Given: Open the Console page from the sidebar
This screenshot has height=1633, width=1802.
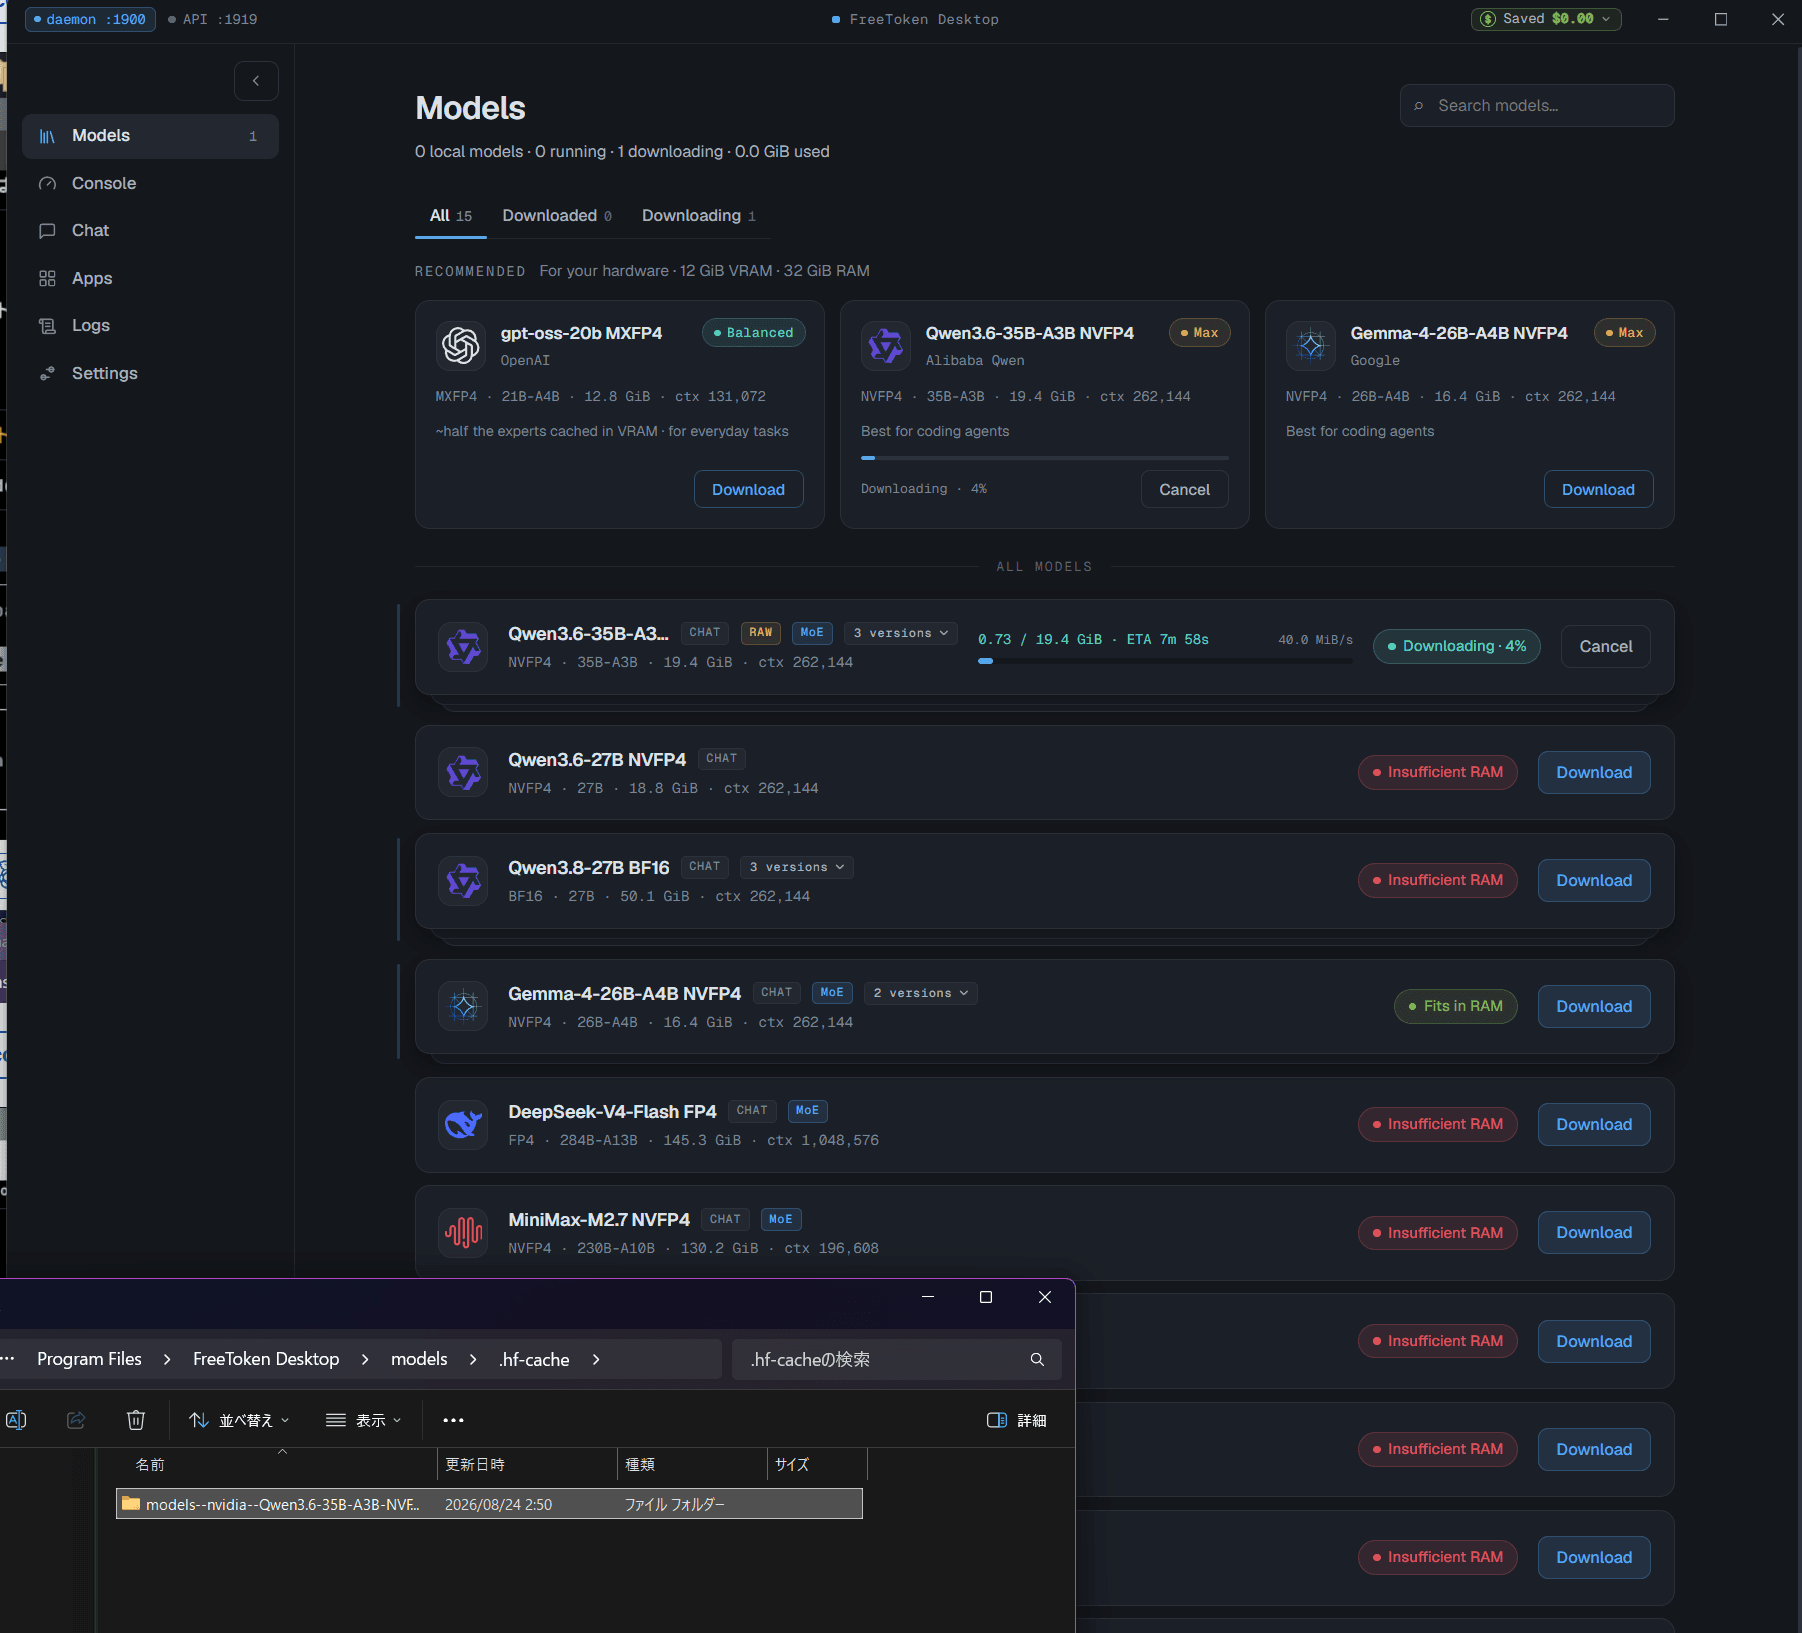Looking at the screenshot, I should (150, 183).
